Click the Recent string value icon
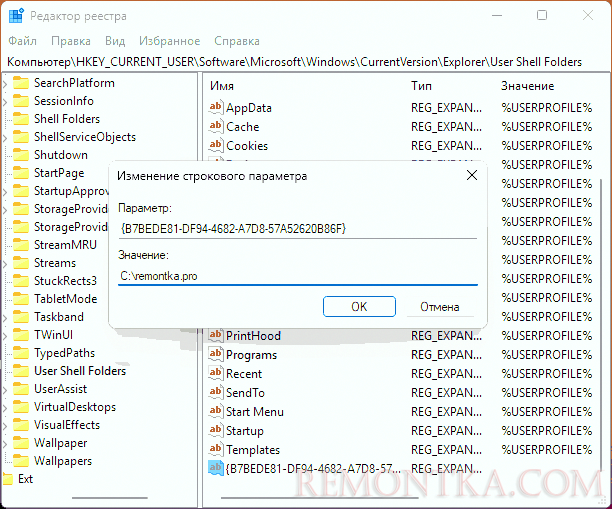This screenshot has width=612, height=509. click(215, 374)
